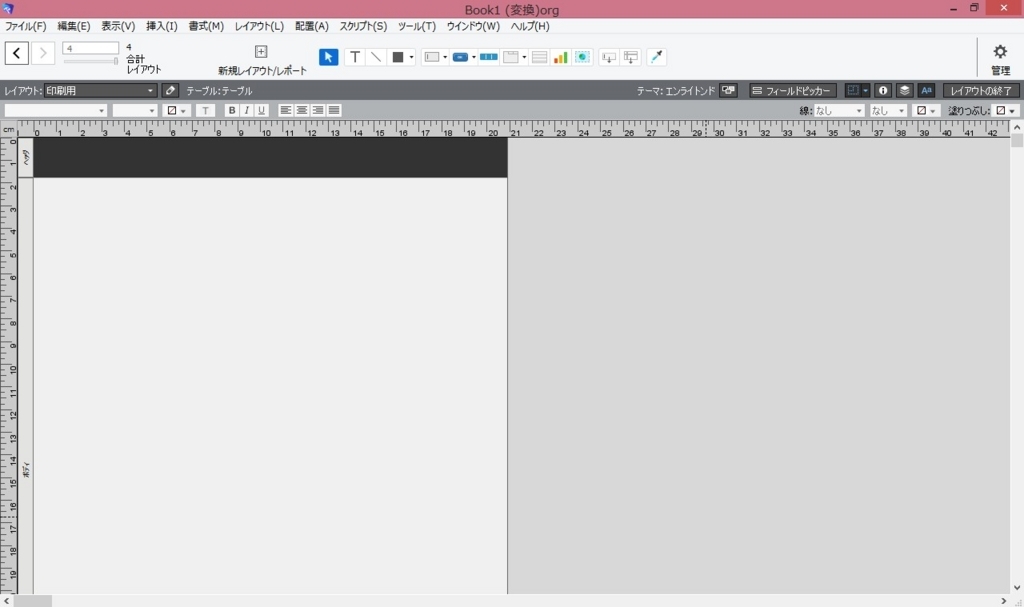Select the Button tool
1024x607 pixels.
(x=460, y=57)
